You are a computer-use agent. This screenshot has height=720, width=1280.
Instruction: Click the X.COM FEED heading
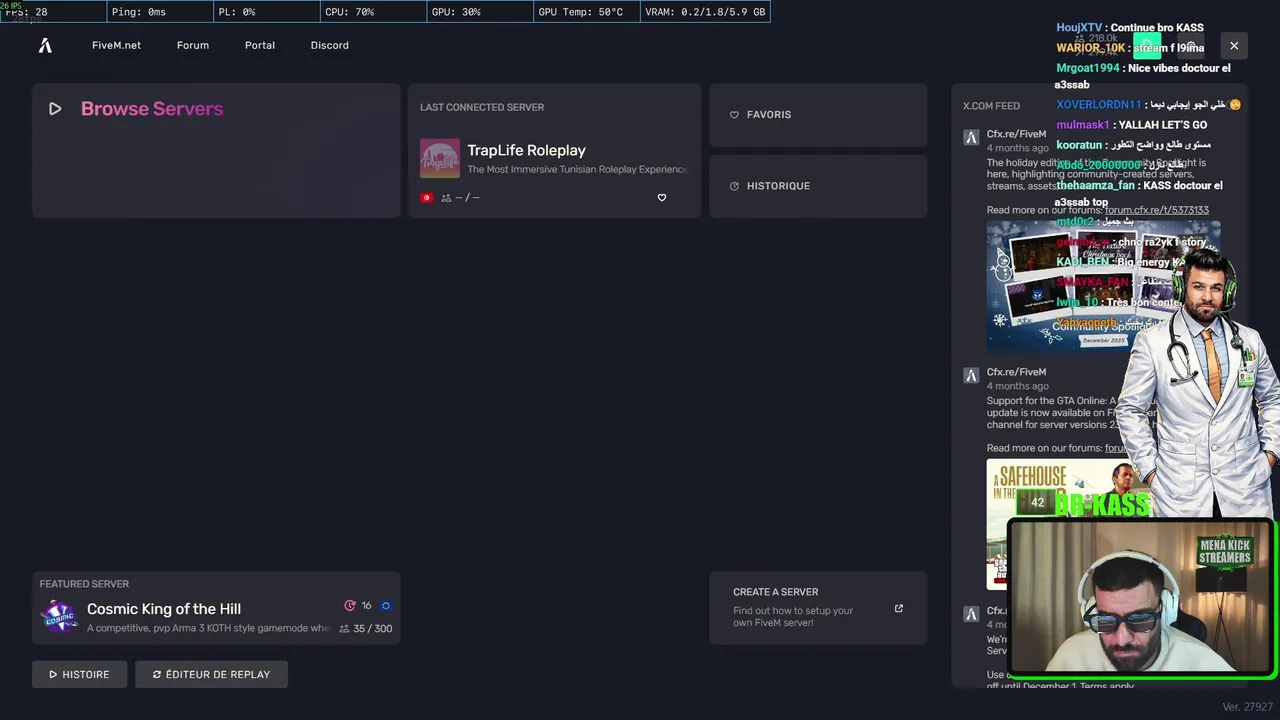991,106
